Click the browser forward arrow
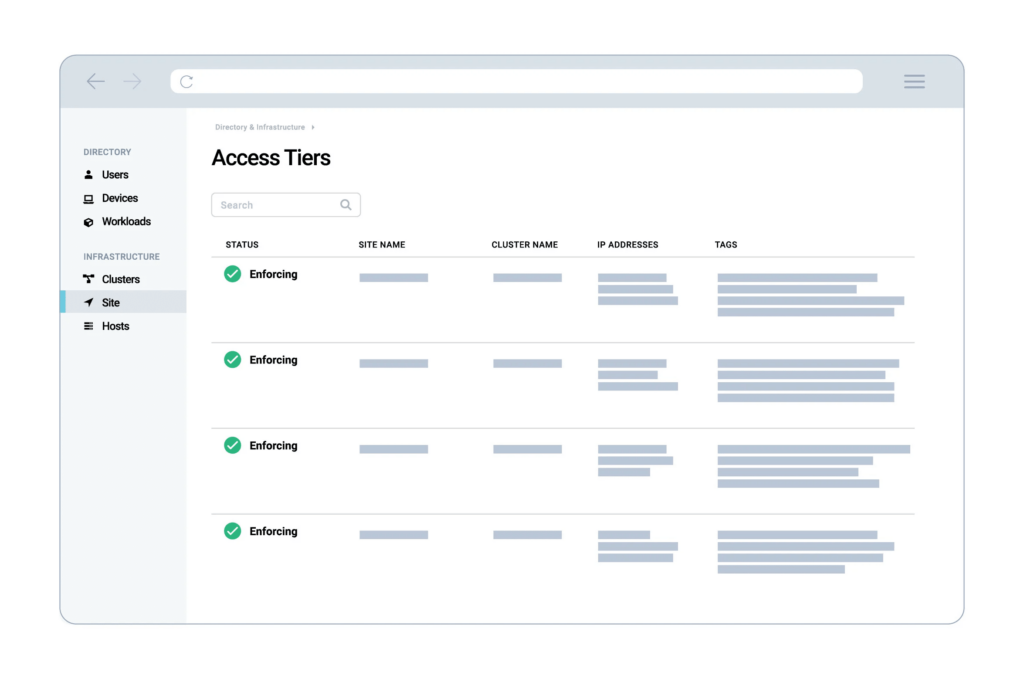1024x679 pixels. (133, 81)
